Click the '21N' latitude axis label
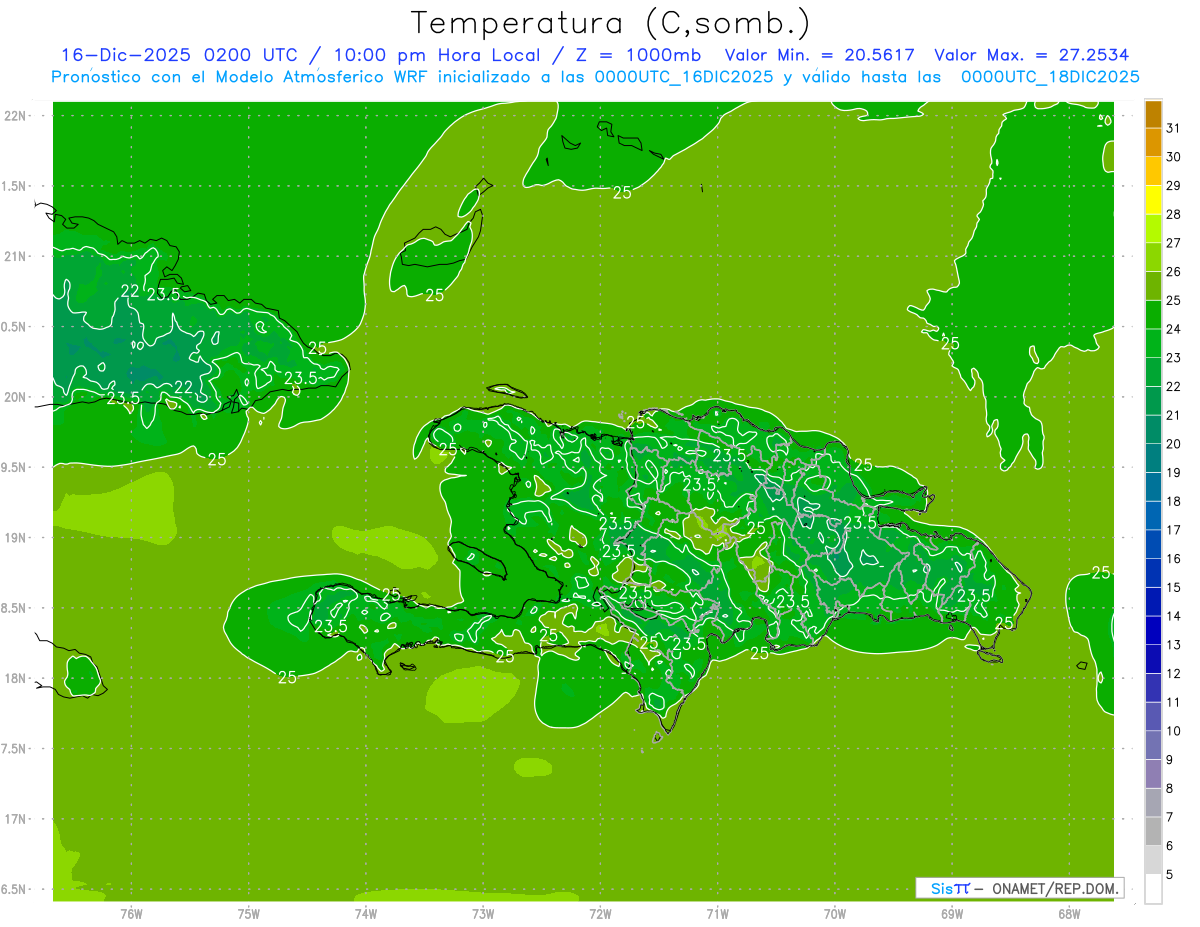 click(15, 256)
